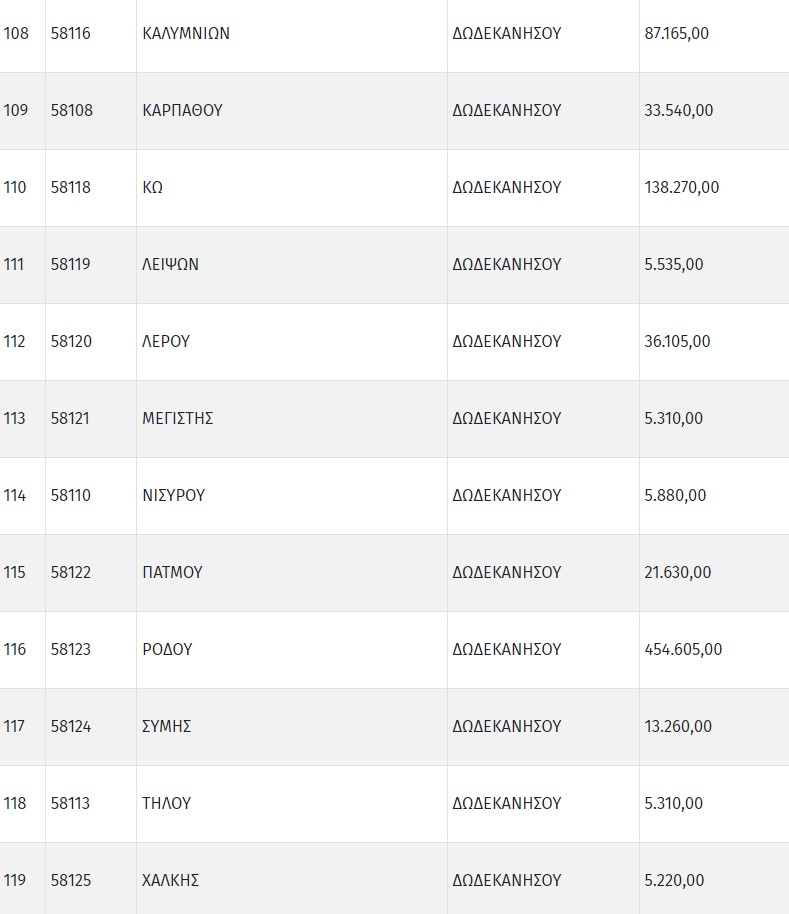Screen dimensions: 789x914
Task: Click the ΤΗΛΟΥ municipality name
Action: (x=167, y=803)
